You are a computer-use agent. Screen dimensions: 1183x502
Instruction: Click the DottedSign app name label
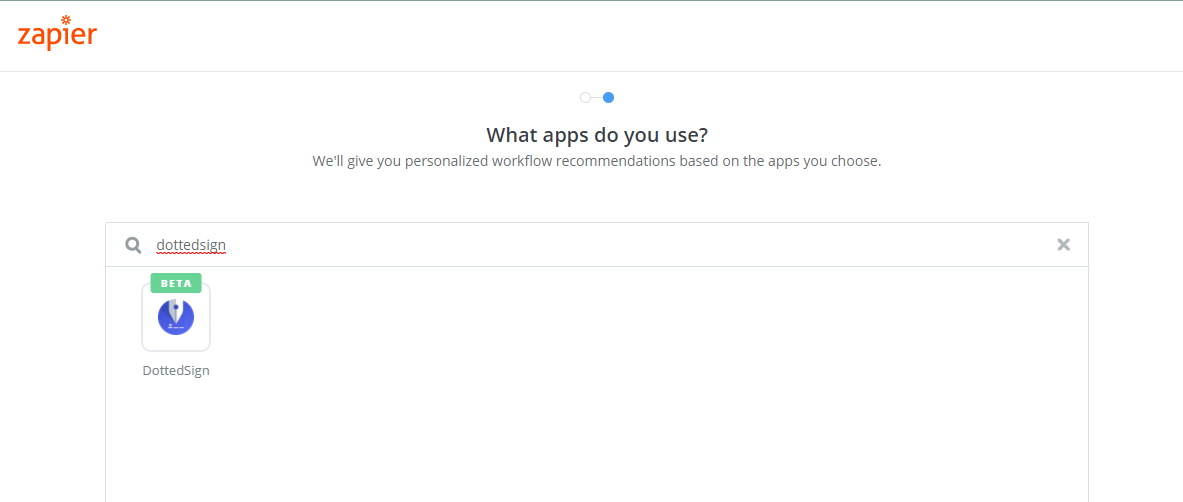[x=176, y=371]
